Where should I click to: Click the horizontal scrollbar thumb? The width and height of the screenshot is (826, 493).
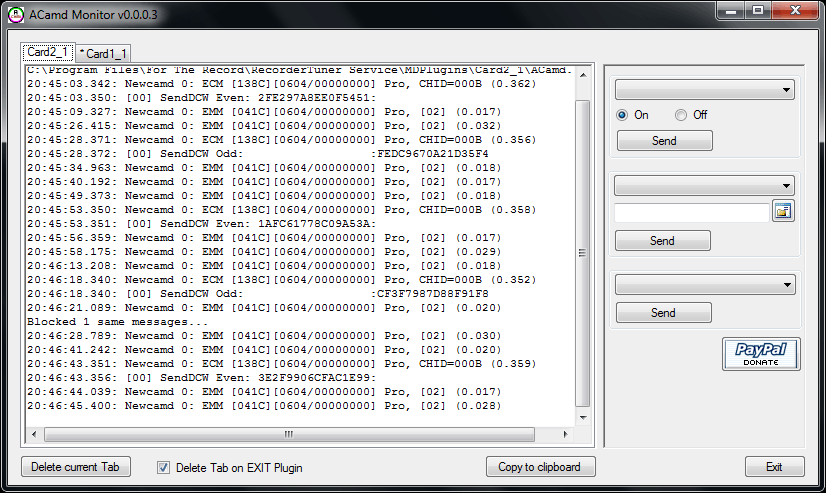click(289, 435)
